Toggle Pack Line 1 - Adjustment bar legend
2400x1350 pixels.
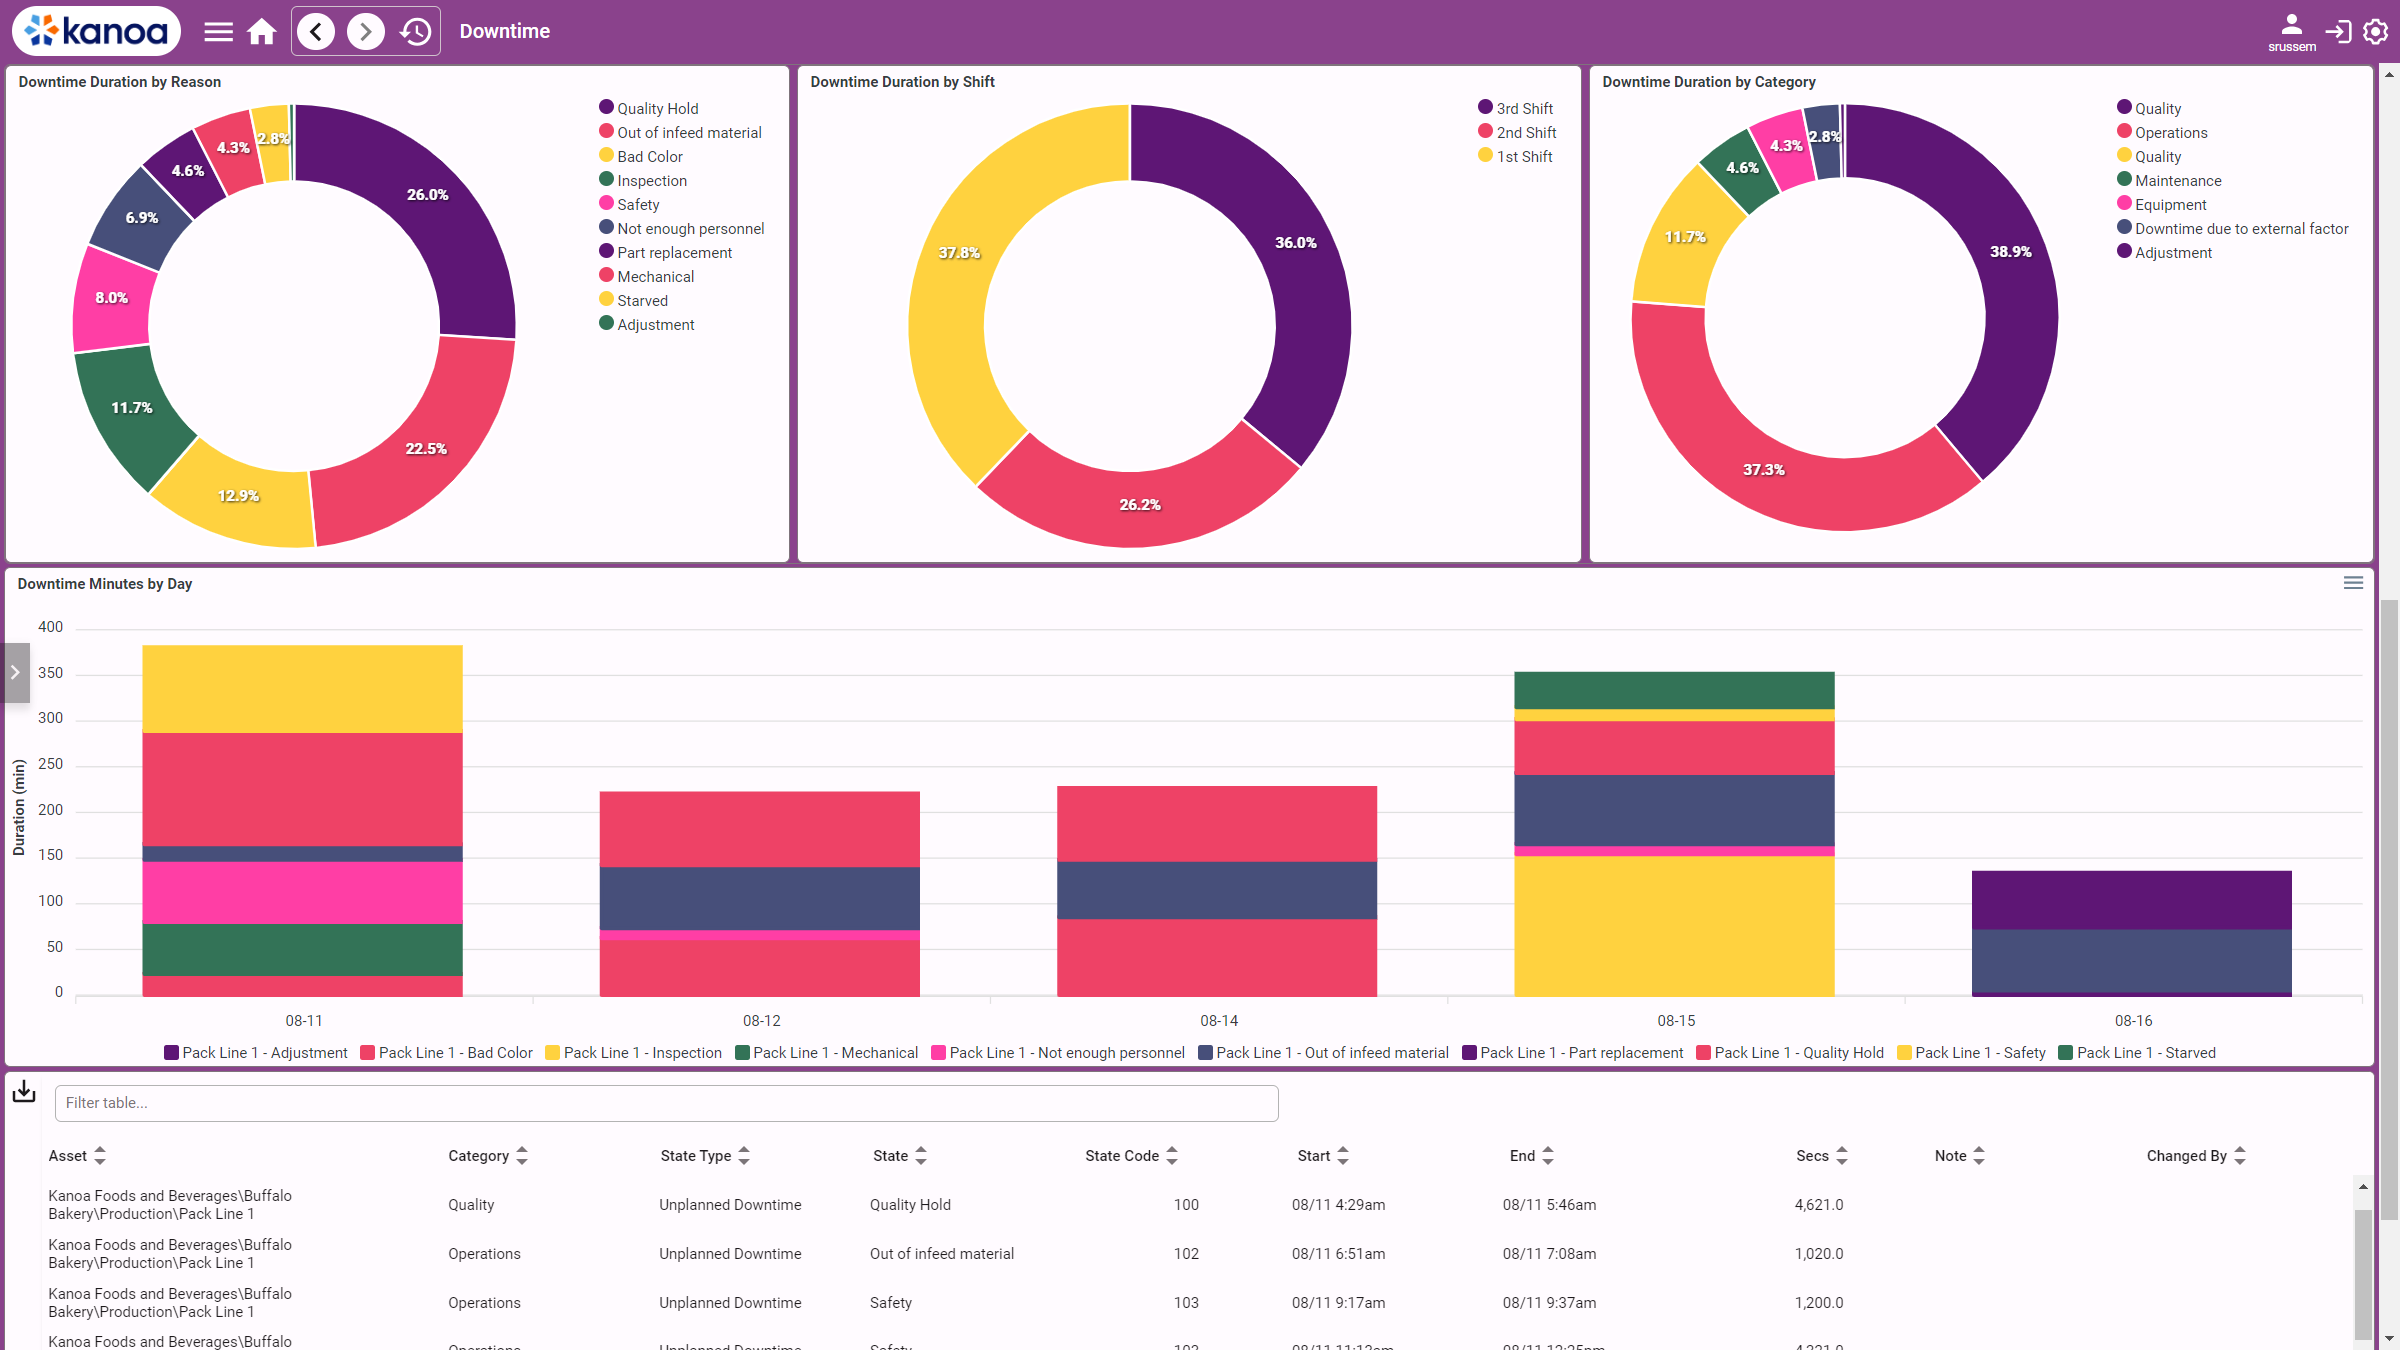[x=256, y=1052]
